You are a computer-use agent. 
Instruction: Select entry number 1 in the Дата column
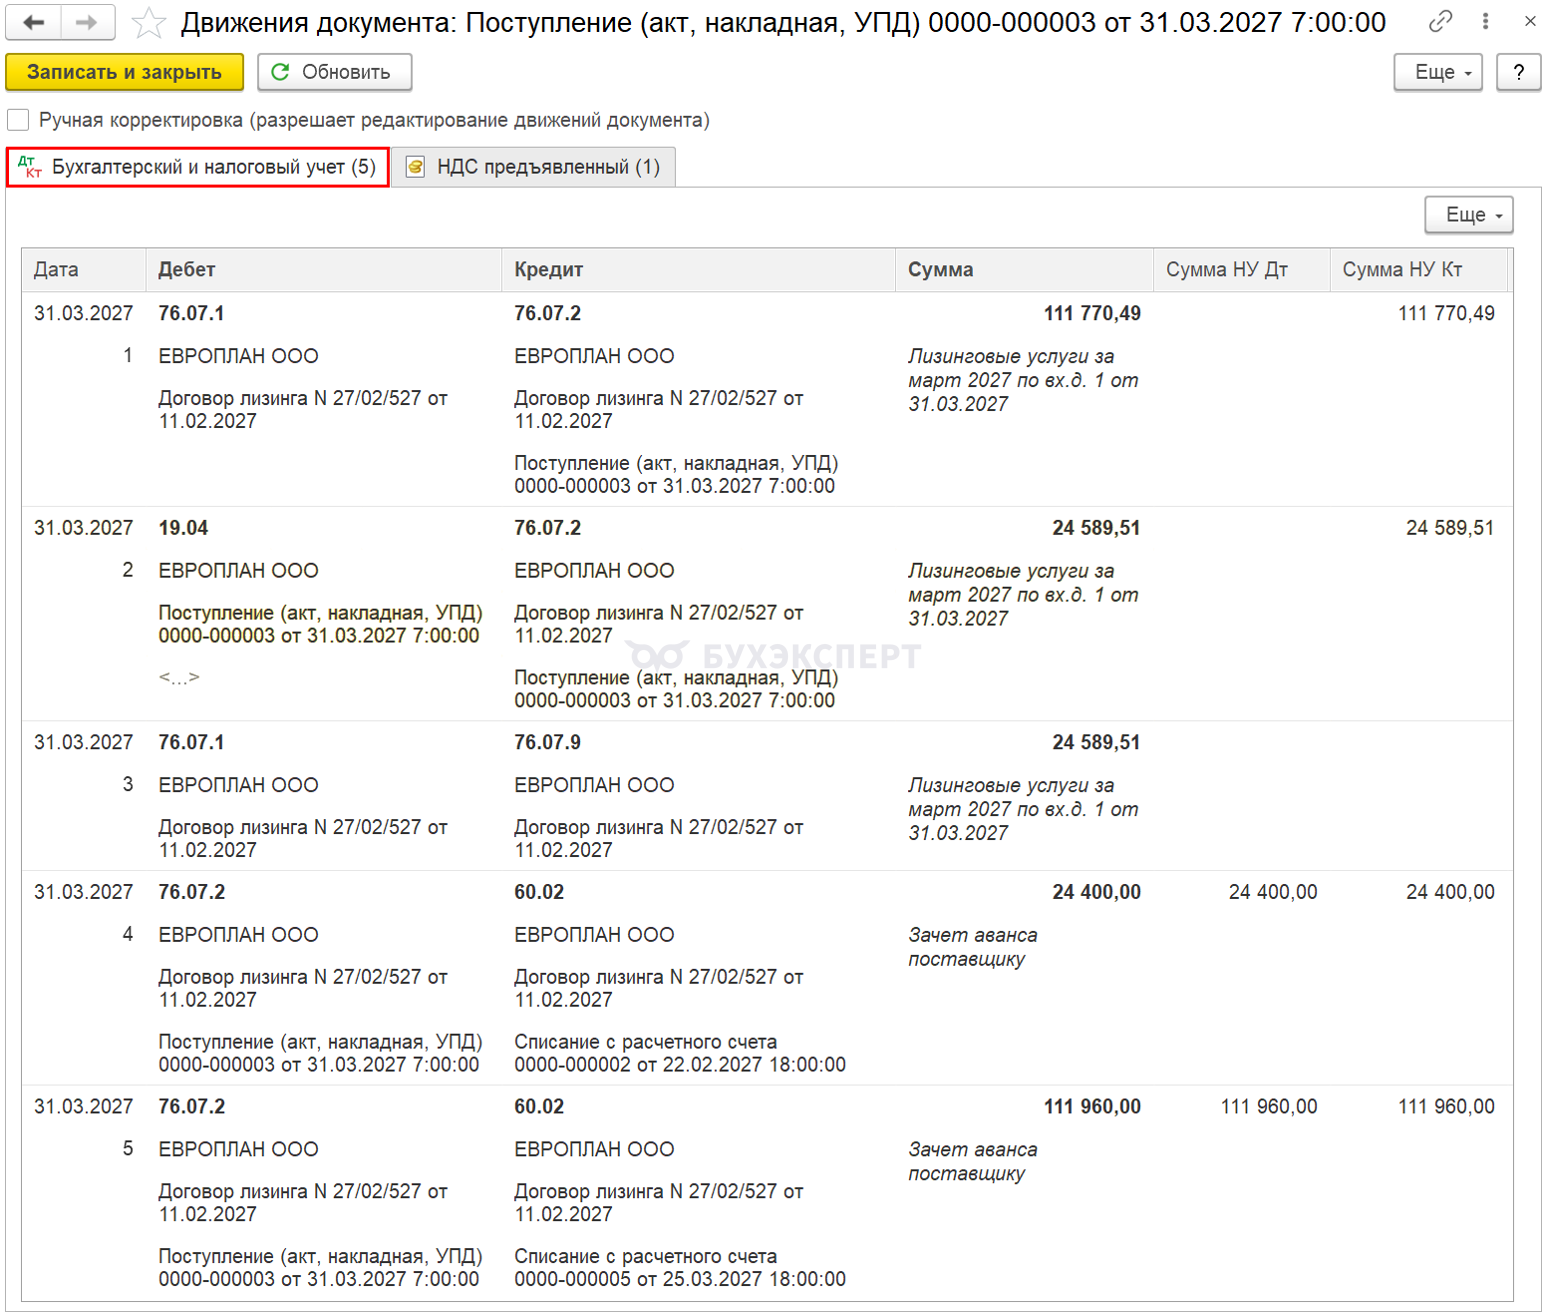[x=128, y=356]
